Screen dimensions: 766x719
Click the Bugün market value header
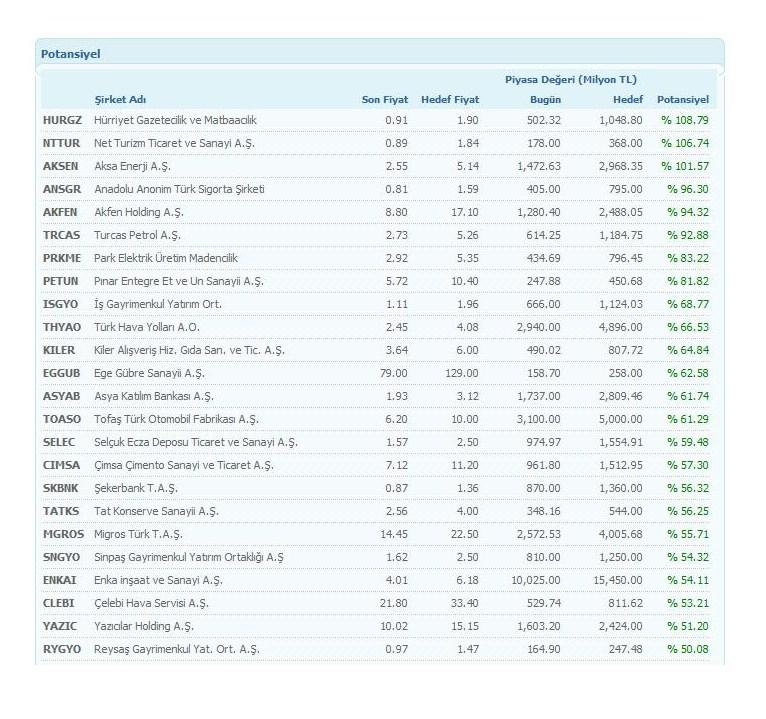point(545,100)
